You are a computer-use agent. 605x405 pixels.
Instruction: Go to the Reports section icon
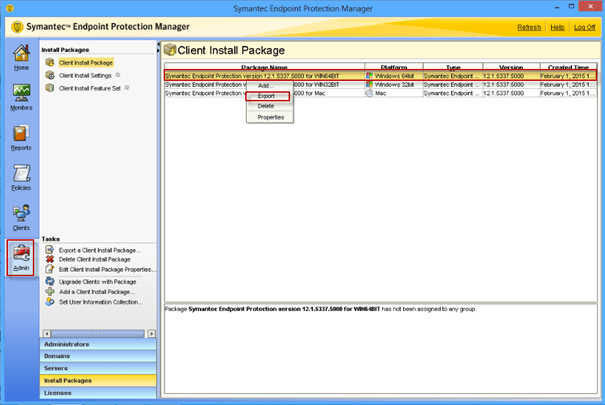[x=21, y=136]
